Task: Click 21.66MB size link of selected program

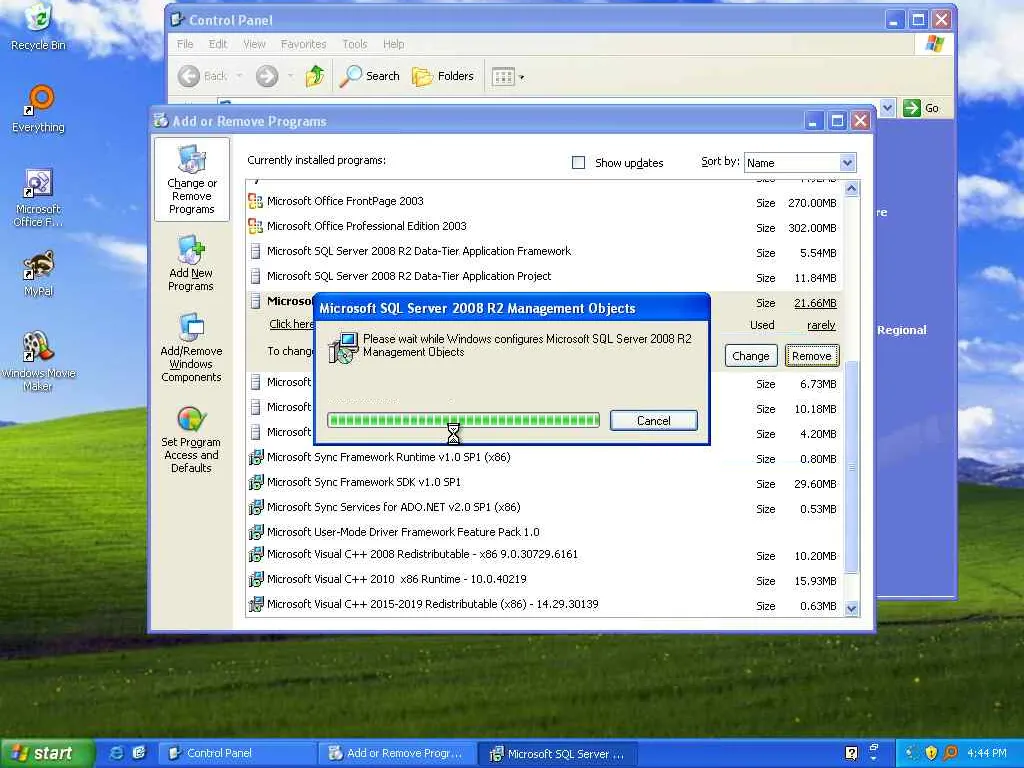Action: coord(815,303)
